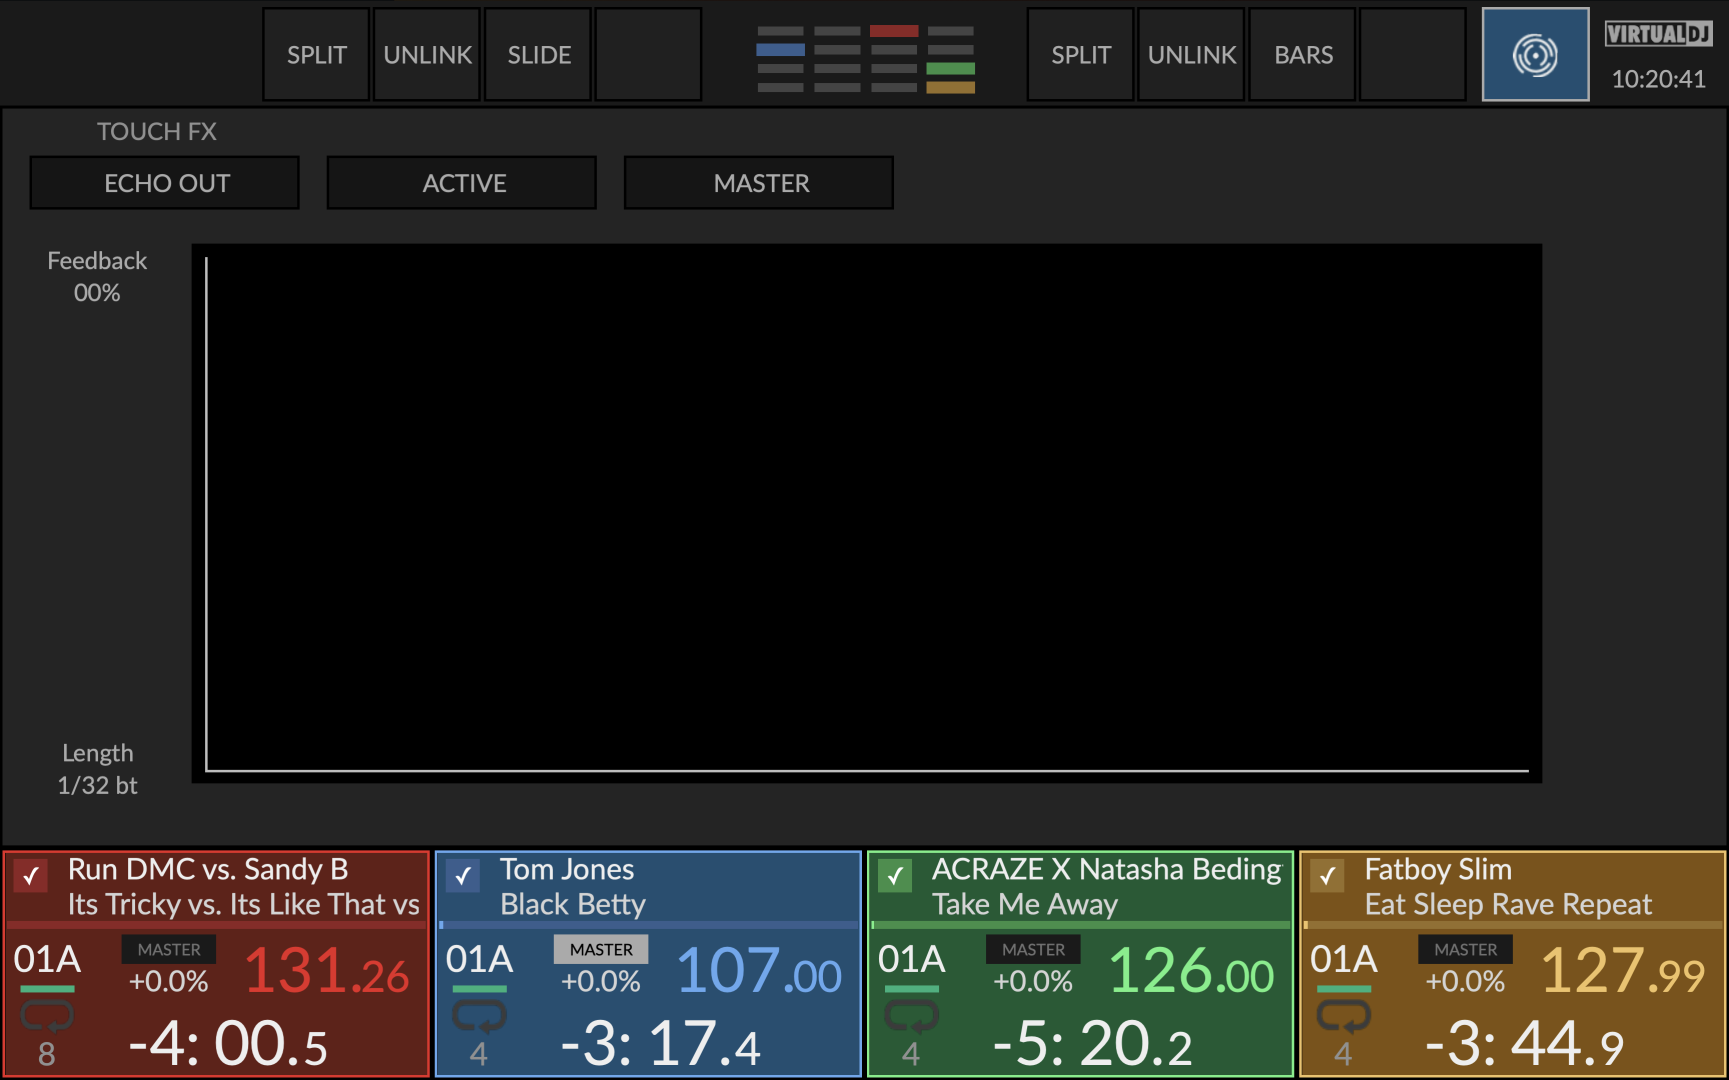Click the song progress bar on ACRAZE deck
Image resolution: width=1729 pixels, height=1080 pixels.
pyautogui.click(x=1080, y=925)
